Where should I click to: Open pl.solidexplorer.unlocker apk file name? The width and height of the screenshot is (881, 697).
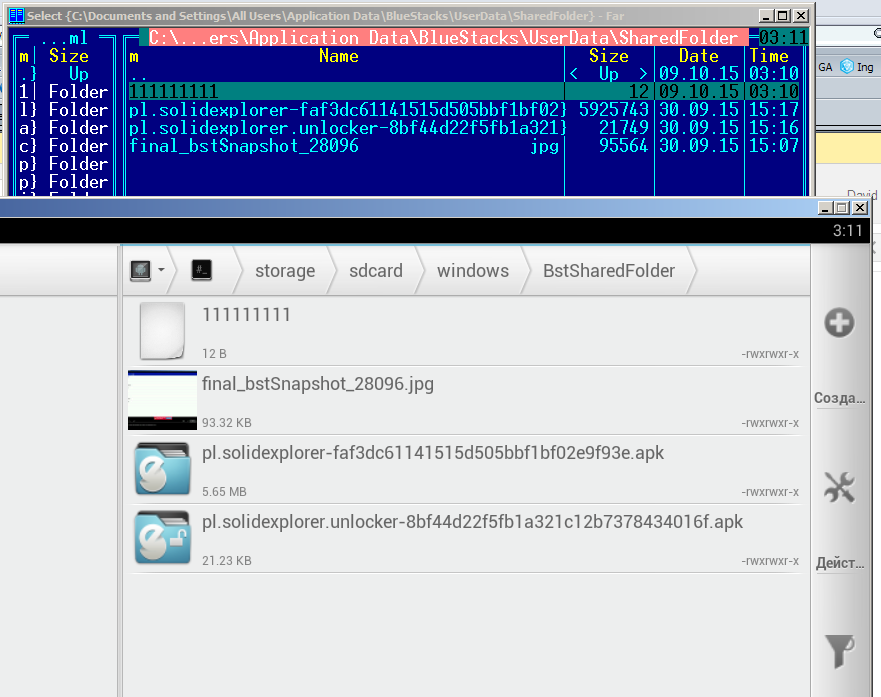(x=472, y=522)
